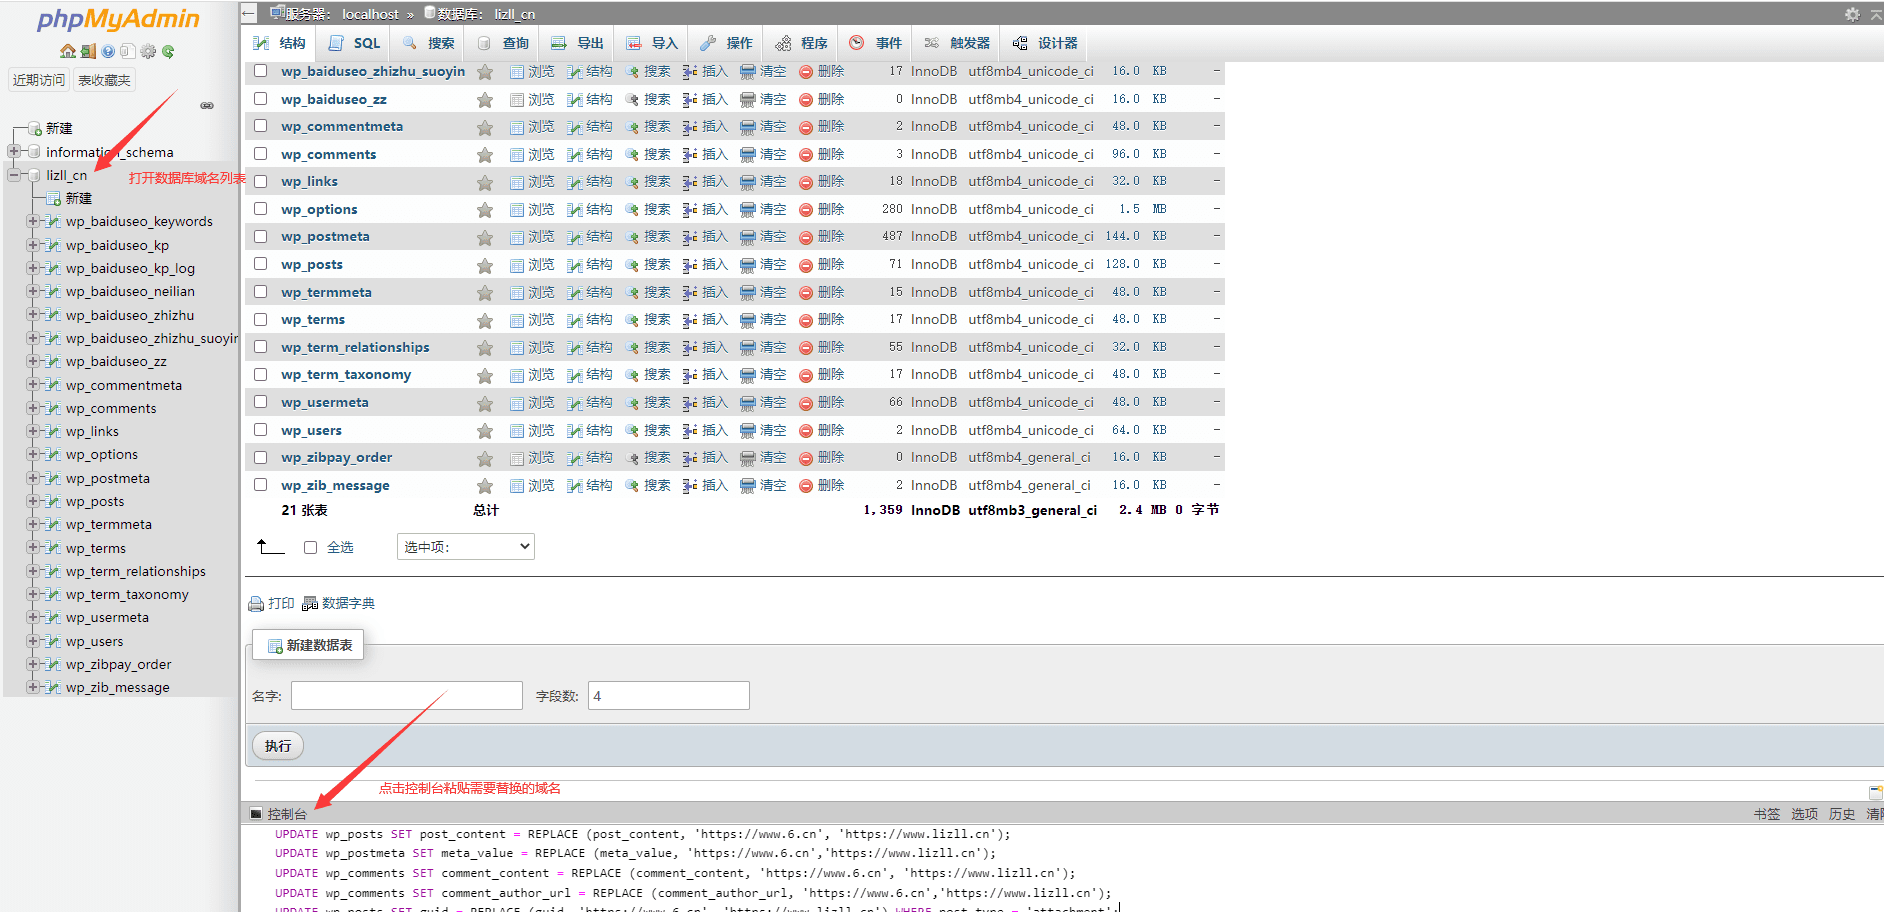Click the logout door icon
This screenshot has width=1884, height=912.
tap(88, 51)
